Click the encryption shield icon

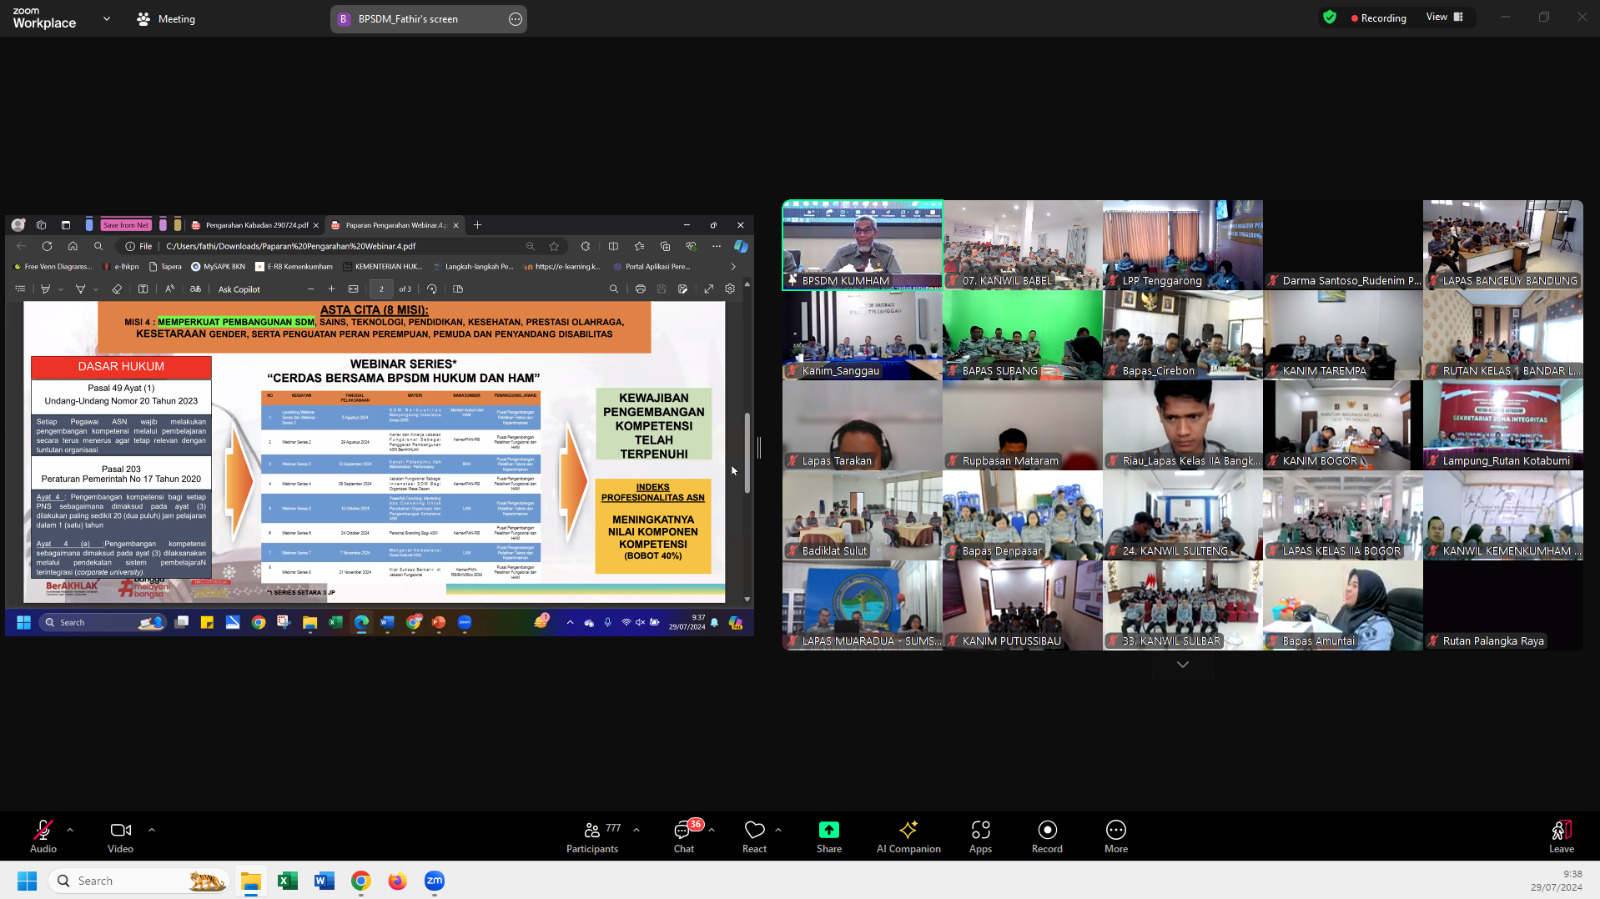(x=1329, y=17)
